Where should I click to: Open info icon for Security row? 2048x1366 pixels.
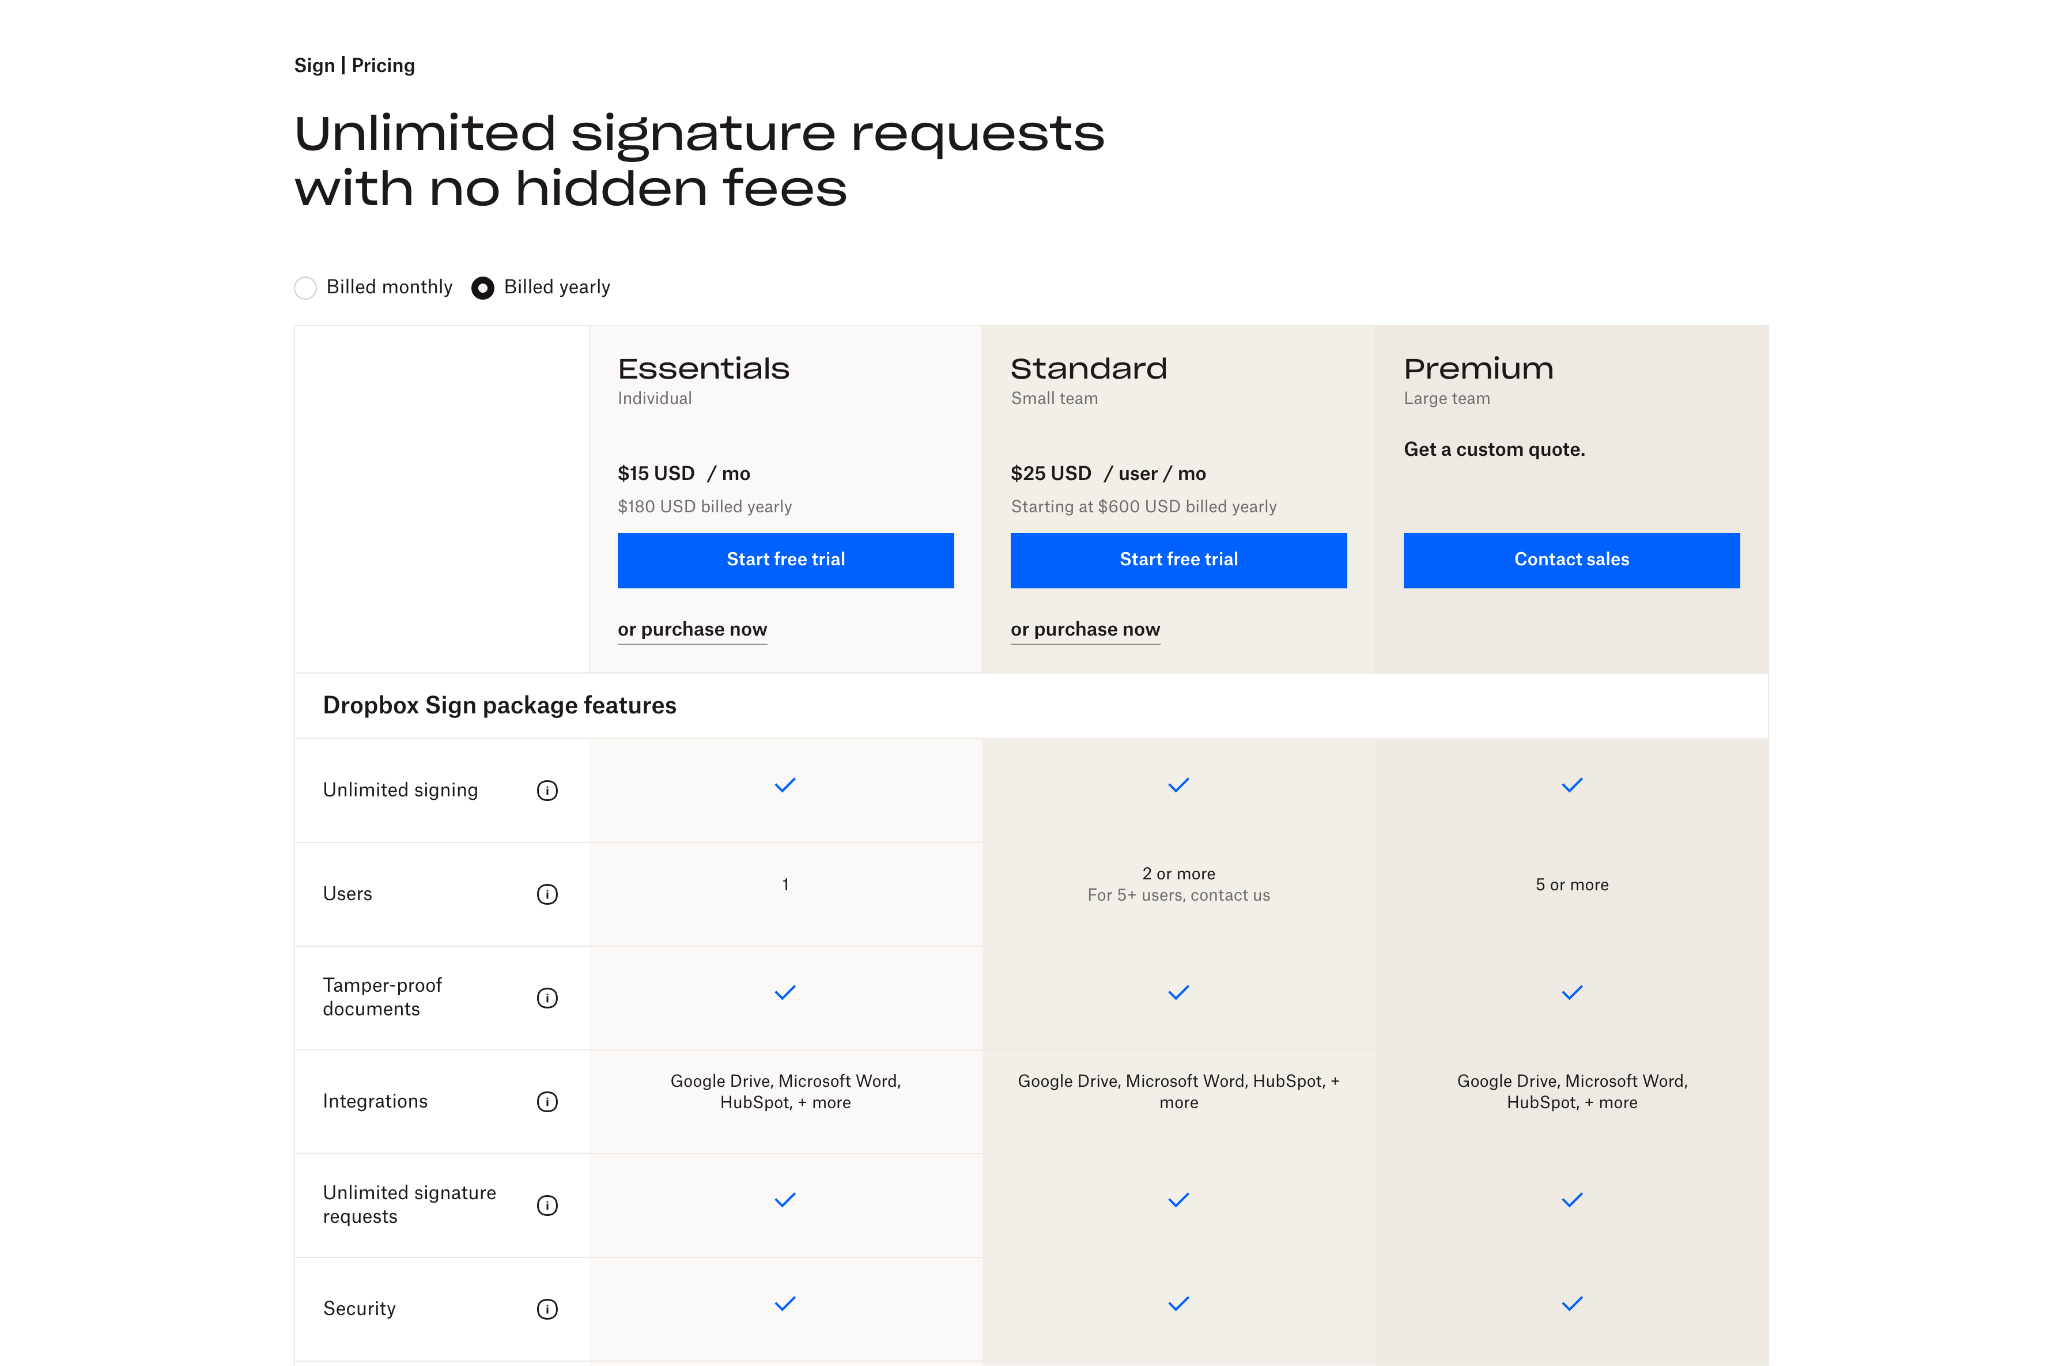[547, 1309]
